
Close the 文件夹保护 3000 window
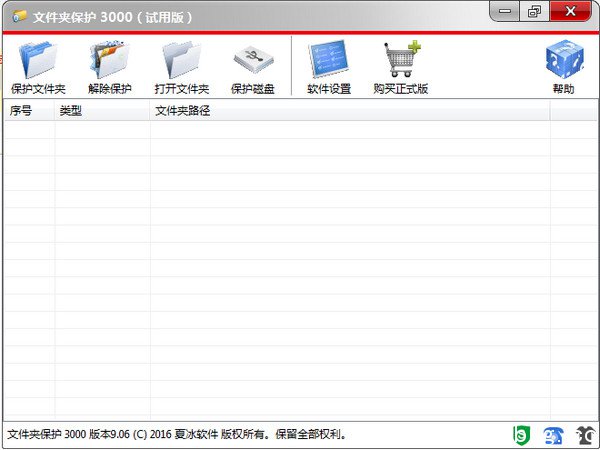[x=573, y=13]
